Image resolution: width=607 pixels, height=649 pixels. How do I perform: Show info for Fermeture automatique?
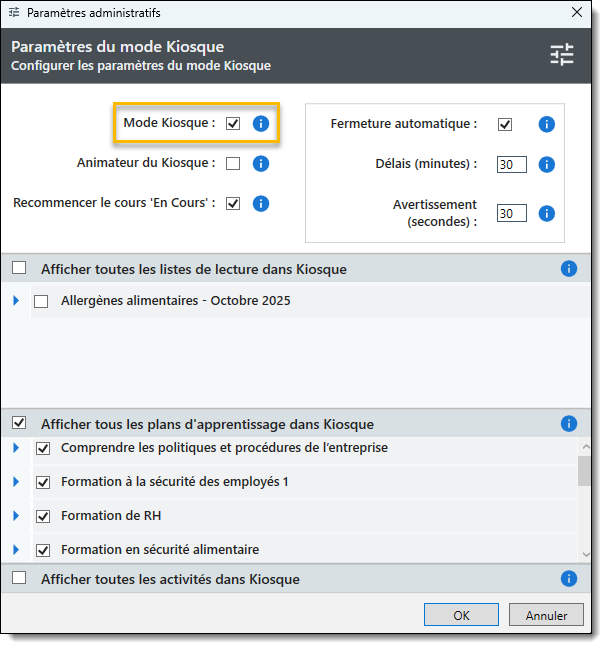pyautogui.click(x=546, y=125)
